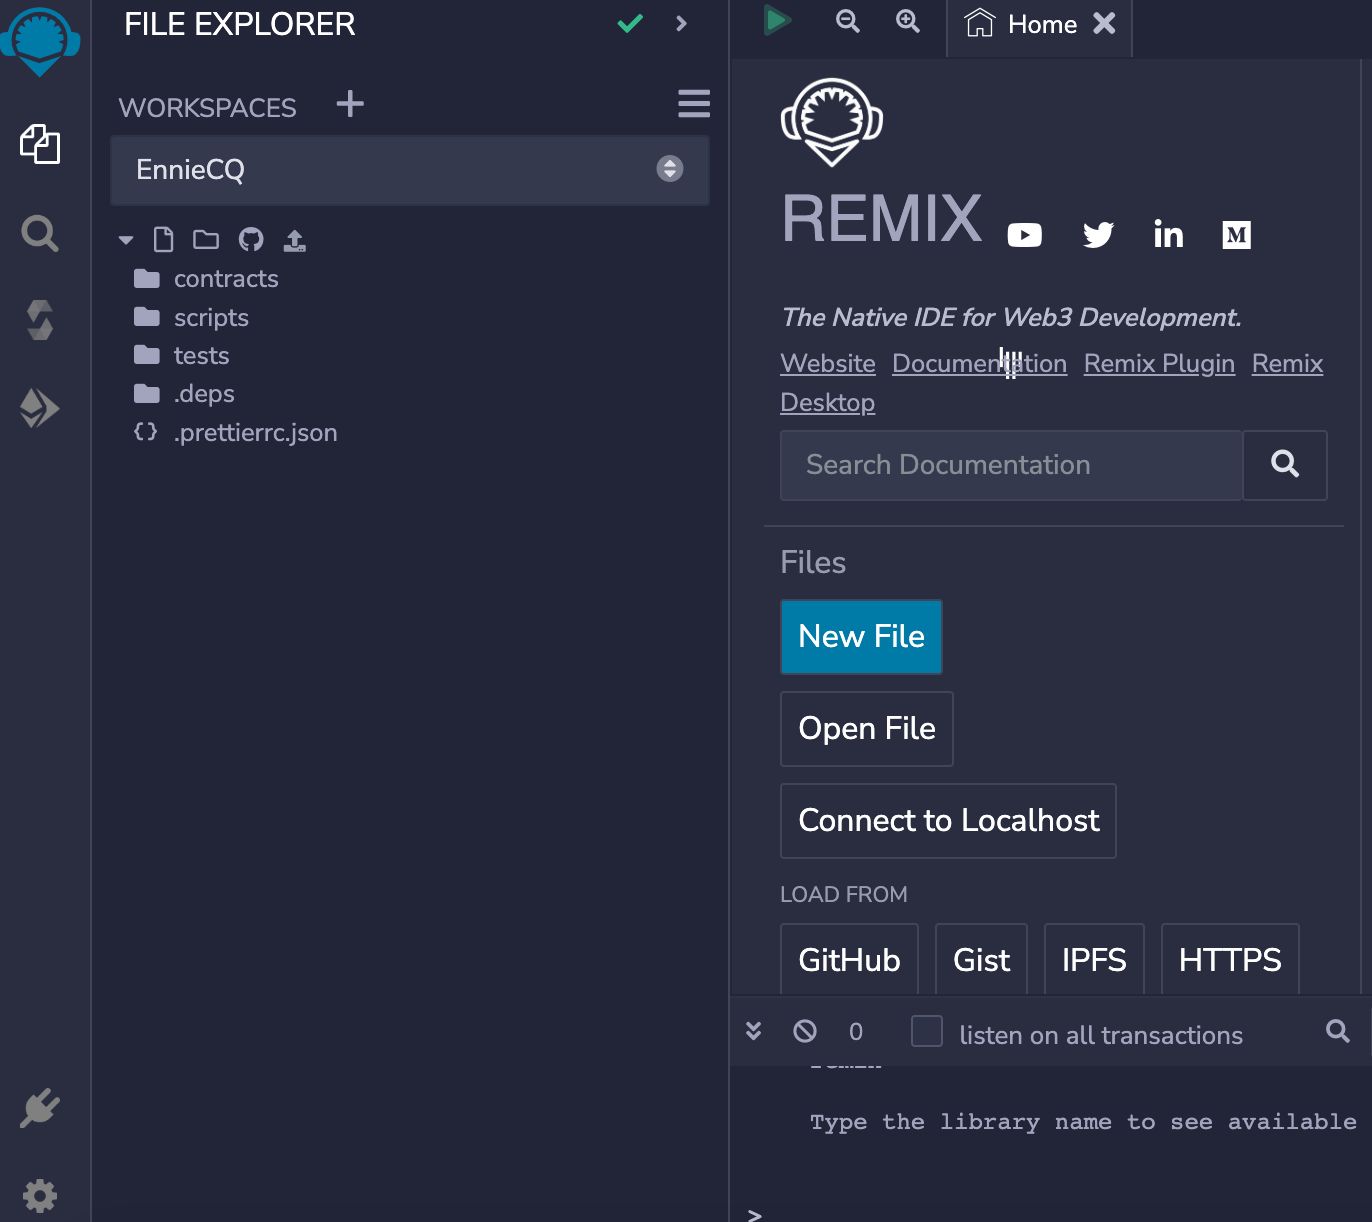Open the Deploy & Run transactions plugin

[x=40, y=408]
